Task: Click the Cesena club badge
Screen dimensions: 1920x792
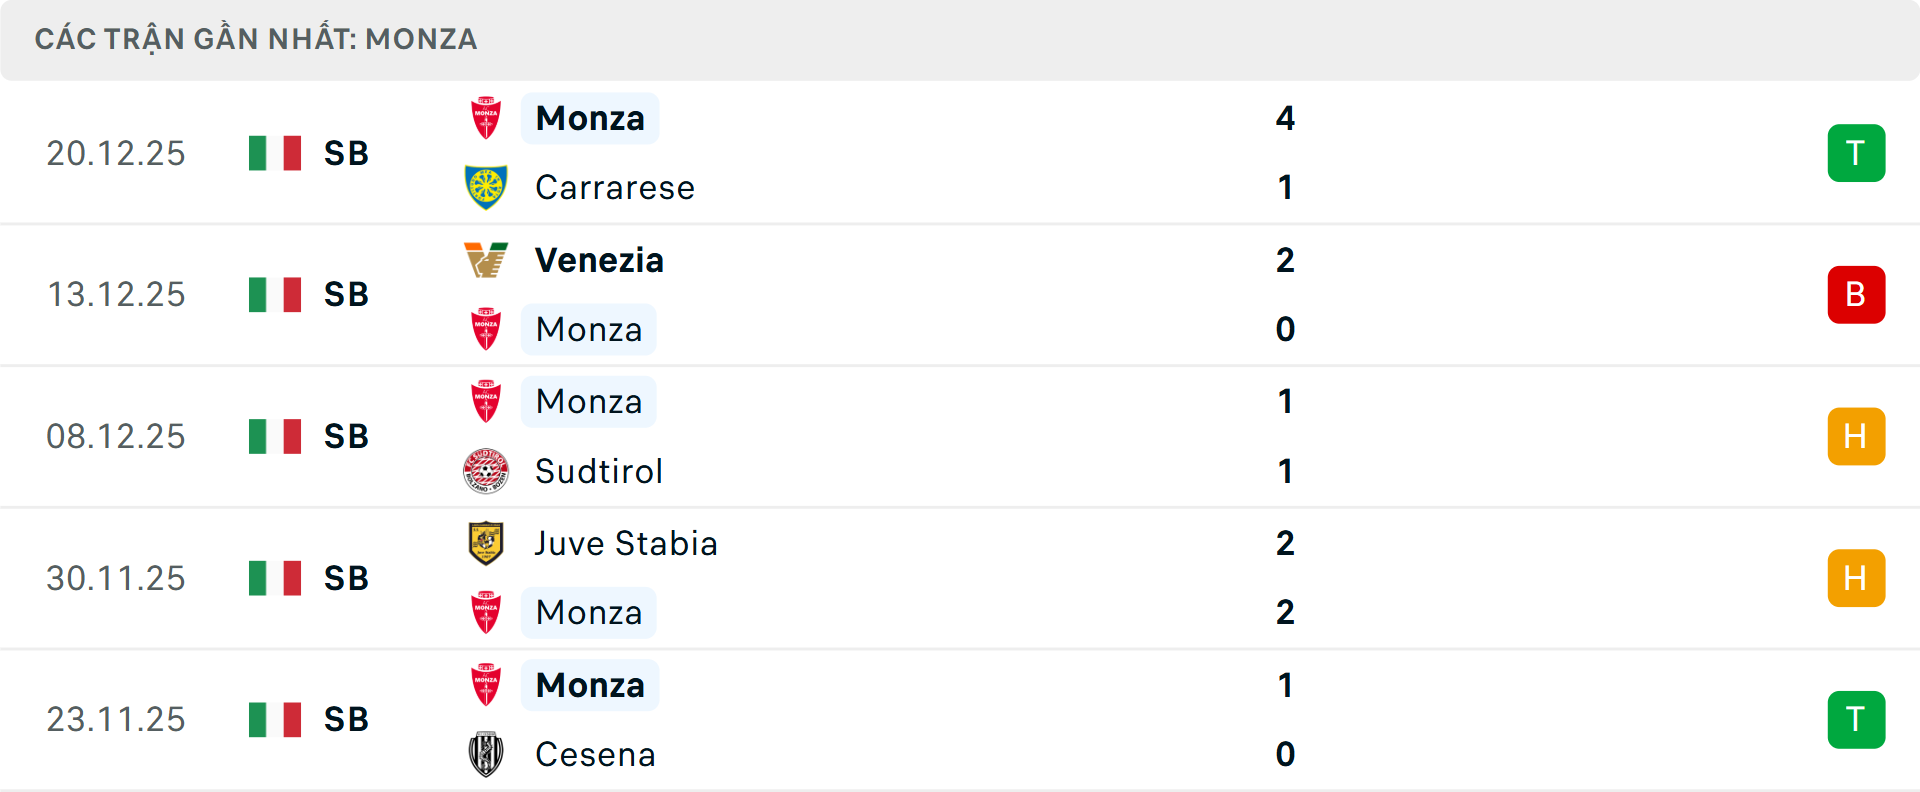Action: (486, 754)
